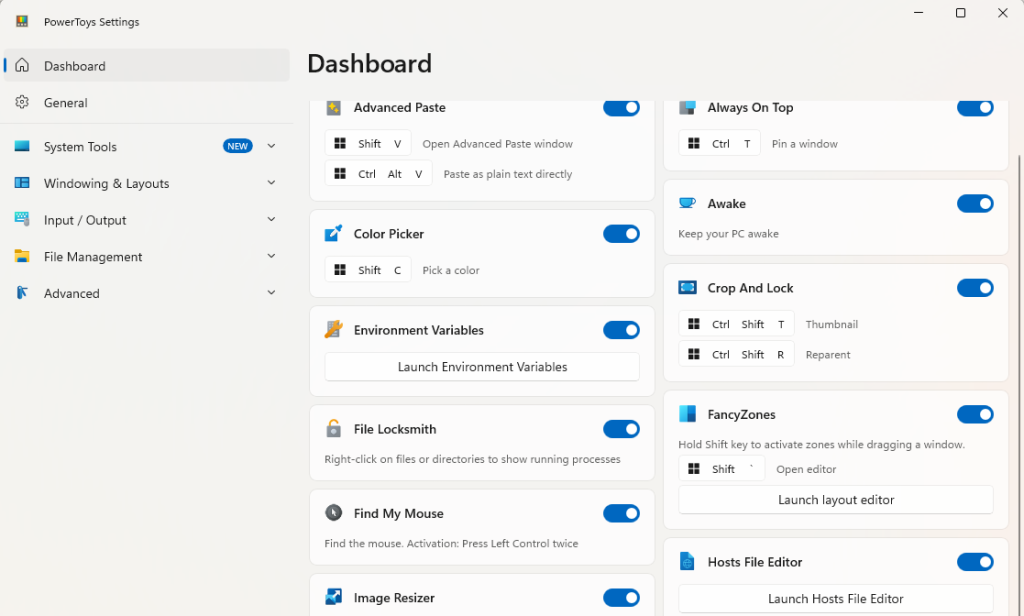The height and width of the screenshot is (616, 1024).
Task: Click 'Paste as plain text directly' label
Action: [507, 174]
